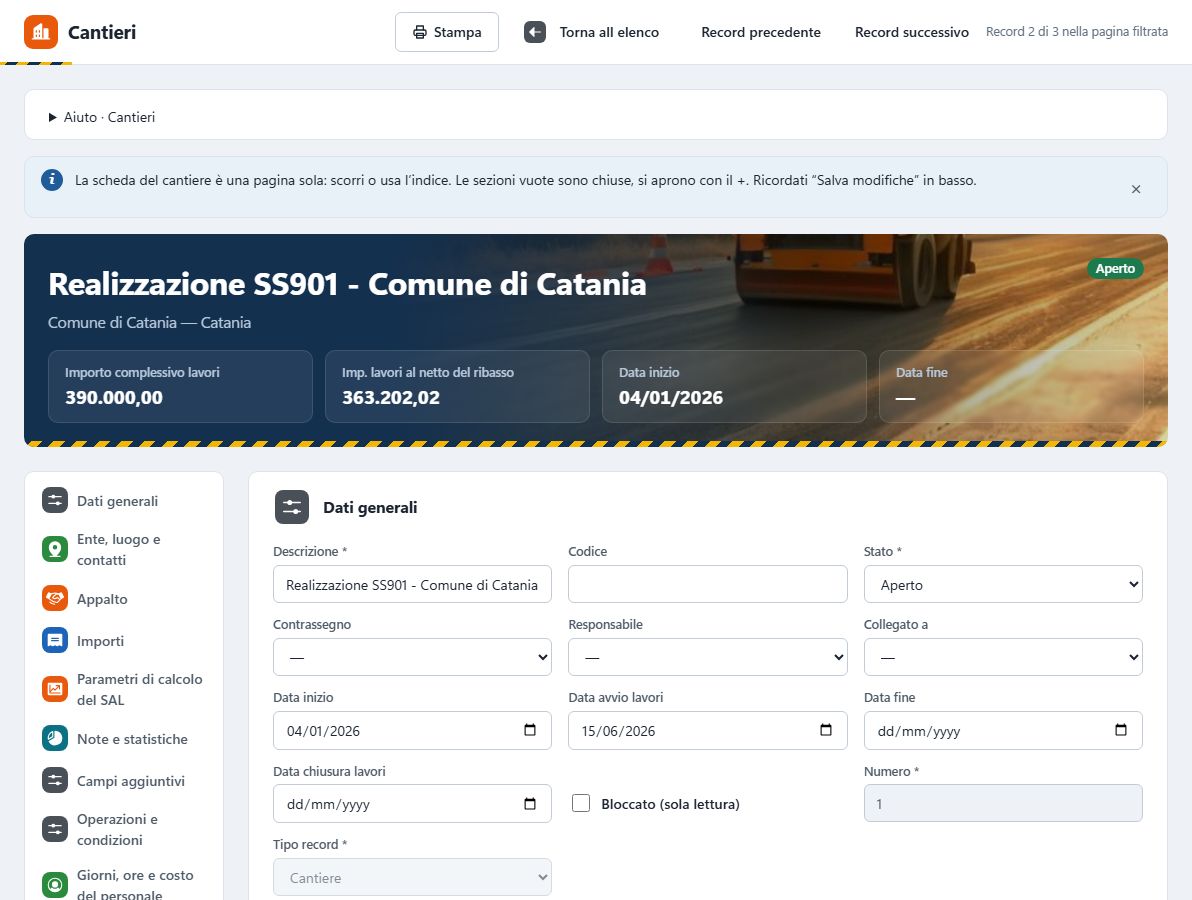
Task: Click Torna all elenco link
Action: click(609, 32)
